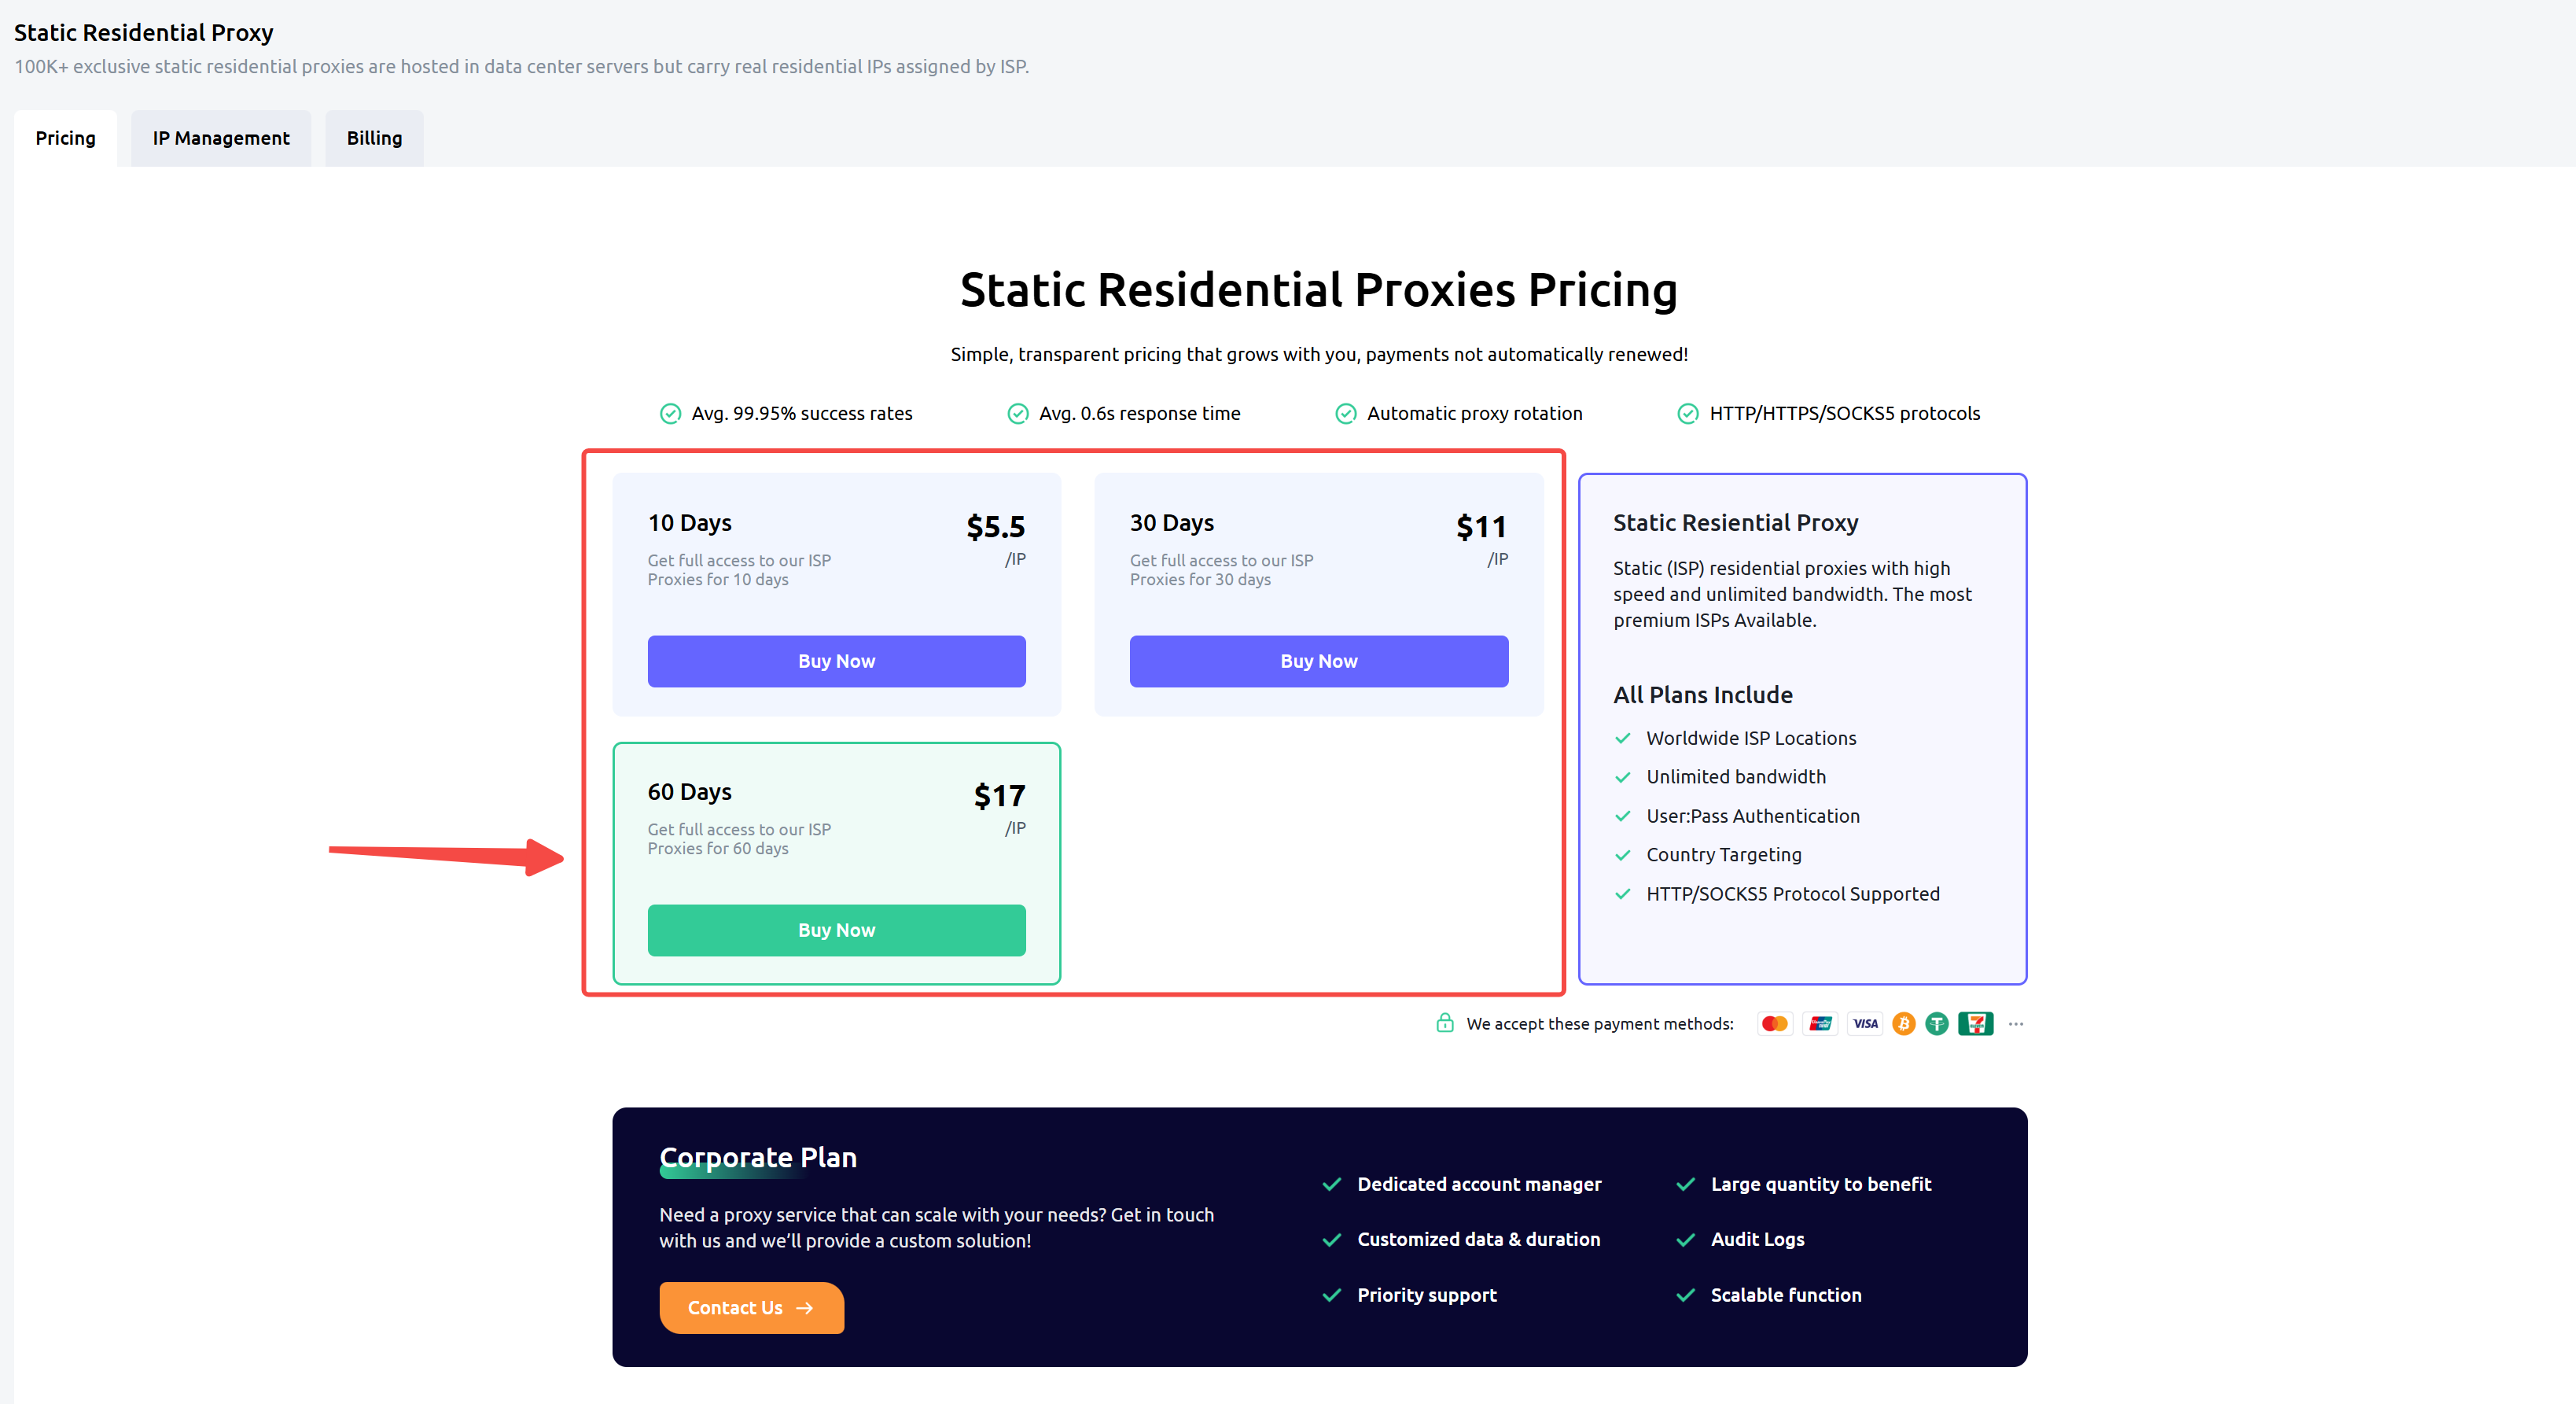Open the Billing tab
Screen dimensions: 2576x1404
(374, 138)
